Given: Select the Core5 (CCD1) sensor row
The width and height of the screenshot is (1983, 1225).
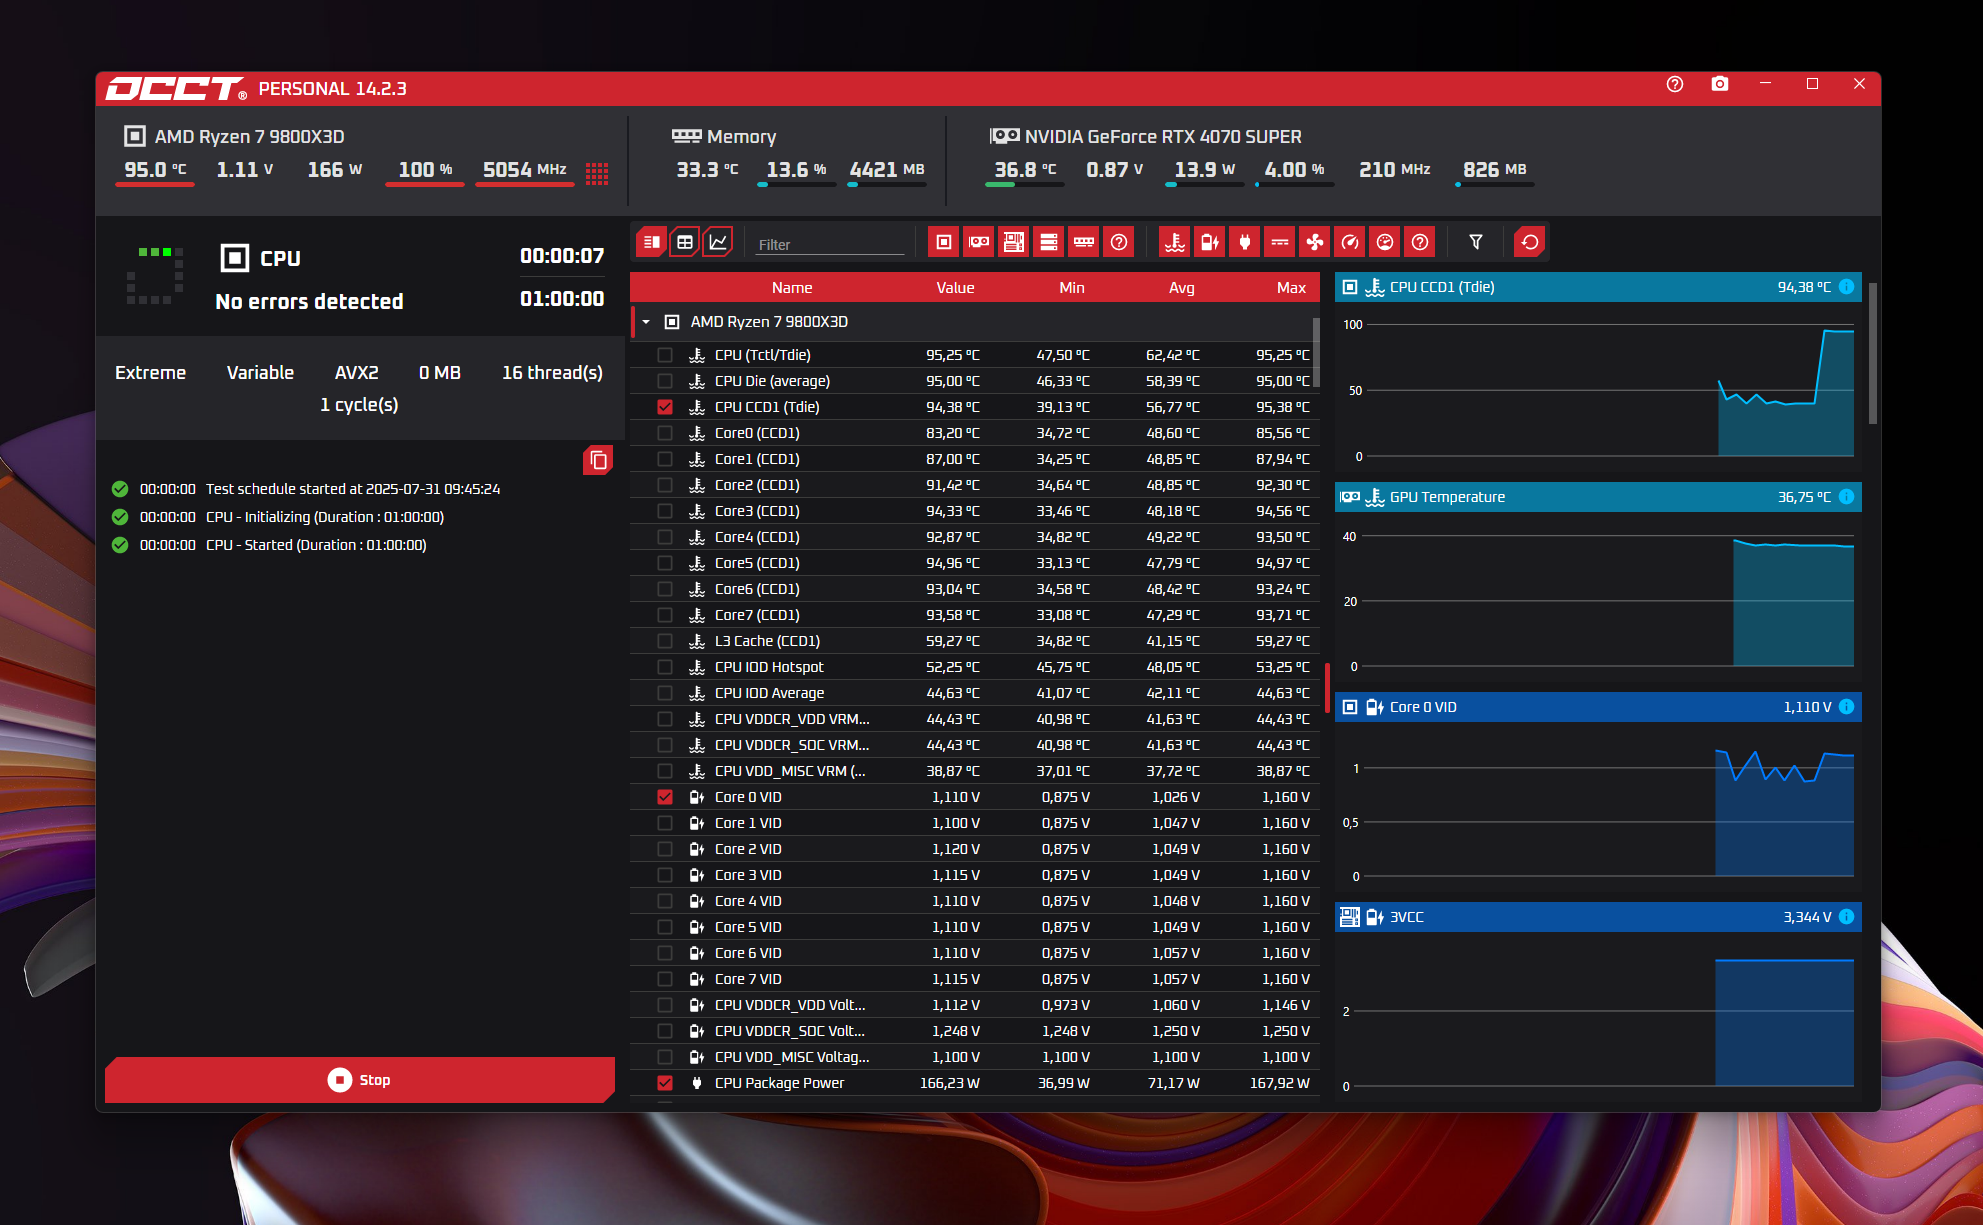Looking at the screenshot, I should pos(974,563).
